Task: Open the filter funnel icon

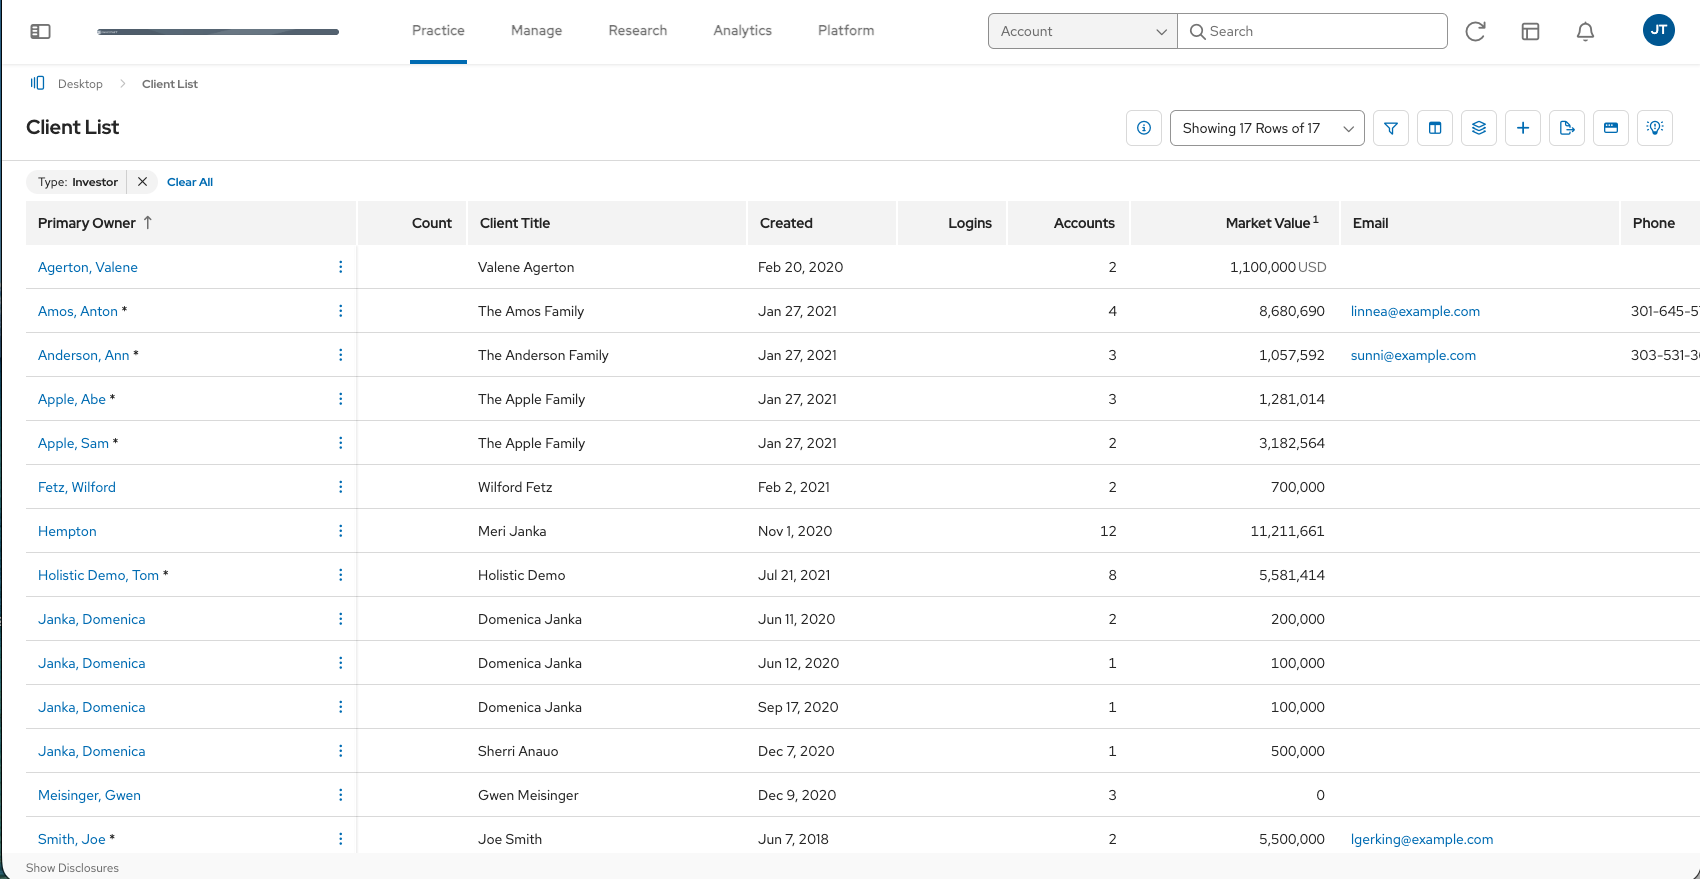Action: point(1391,128)
